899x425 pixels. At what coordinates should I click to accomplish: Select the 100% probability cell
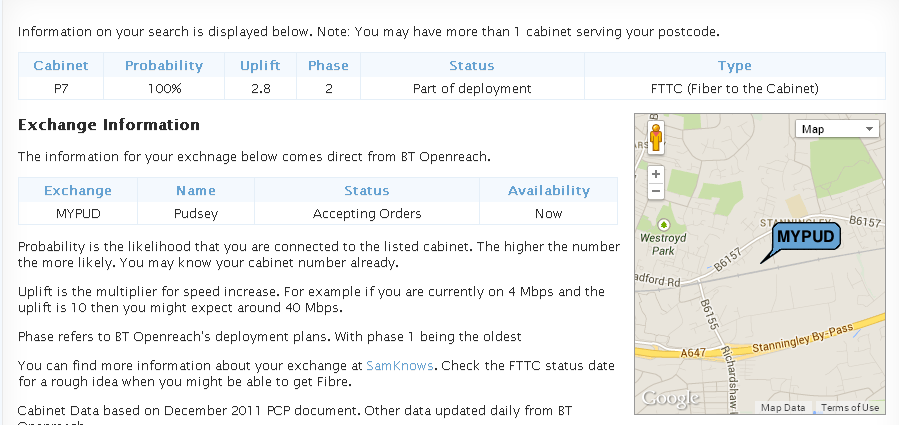pos(164,88)
